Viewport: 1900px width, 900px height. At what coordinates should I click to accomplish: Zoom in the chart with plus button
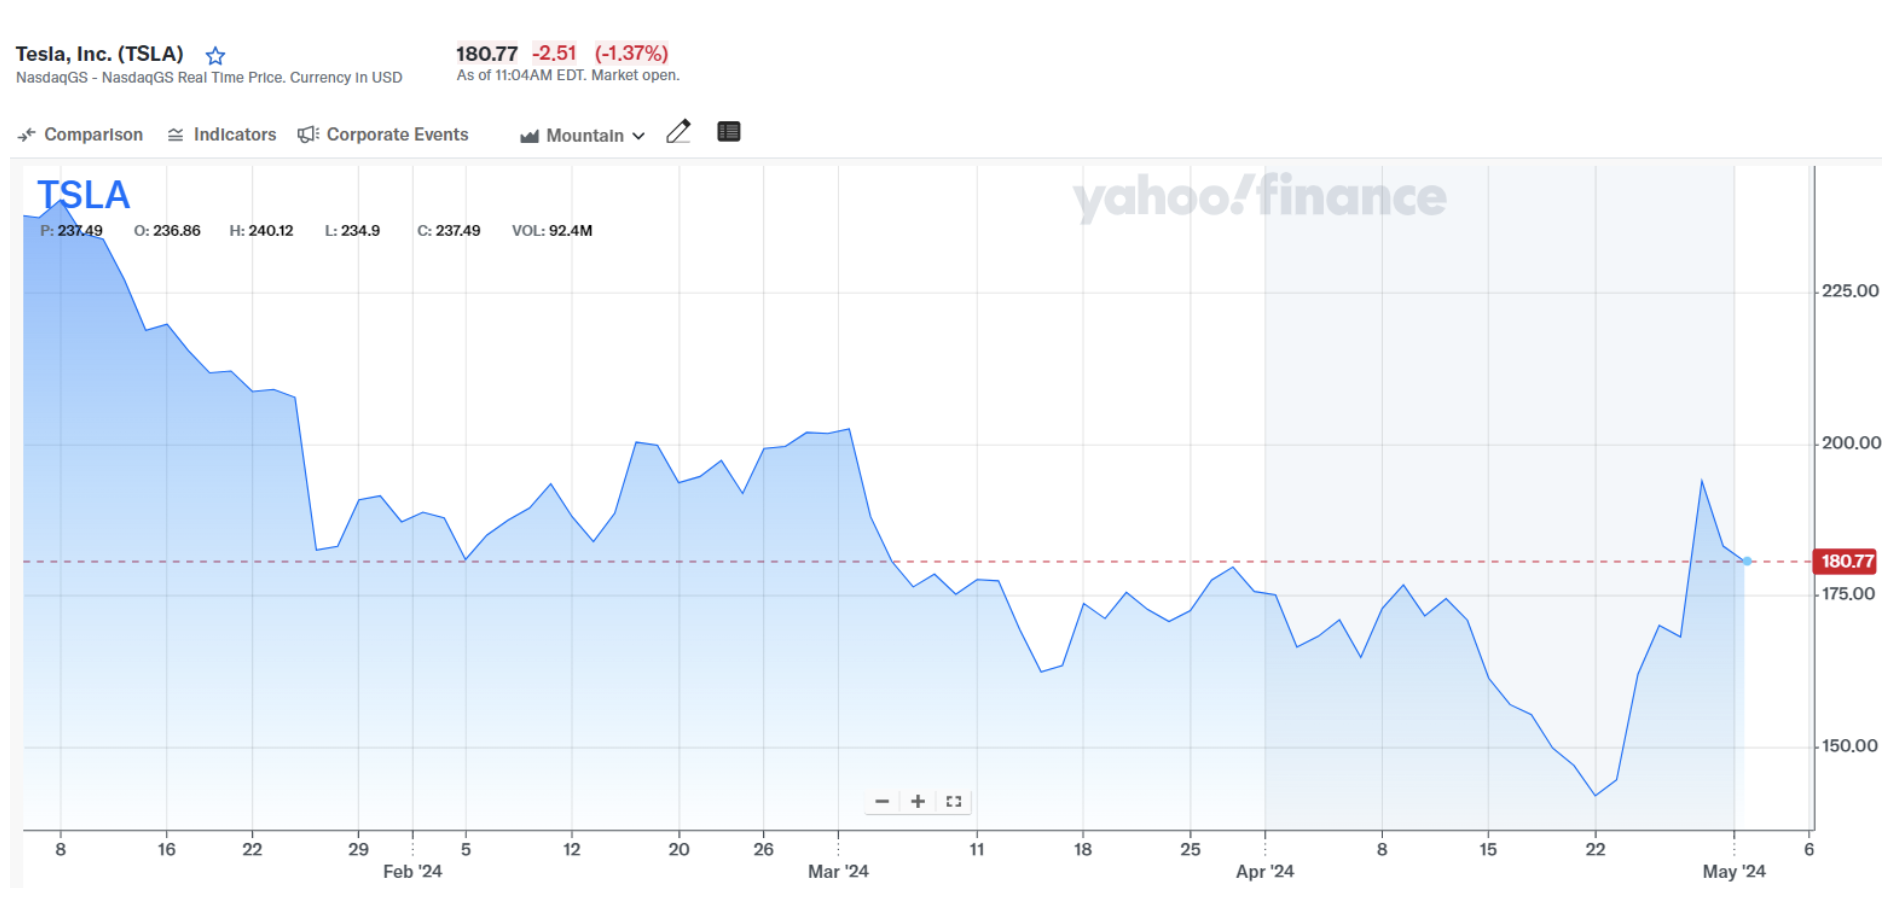click(x=918, y=801)
